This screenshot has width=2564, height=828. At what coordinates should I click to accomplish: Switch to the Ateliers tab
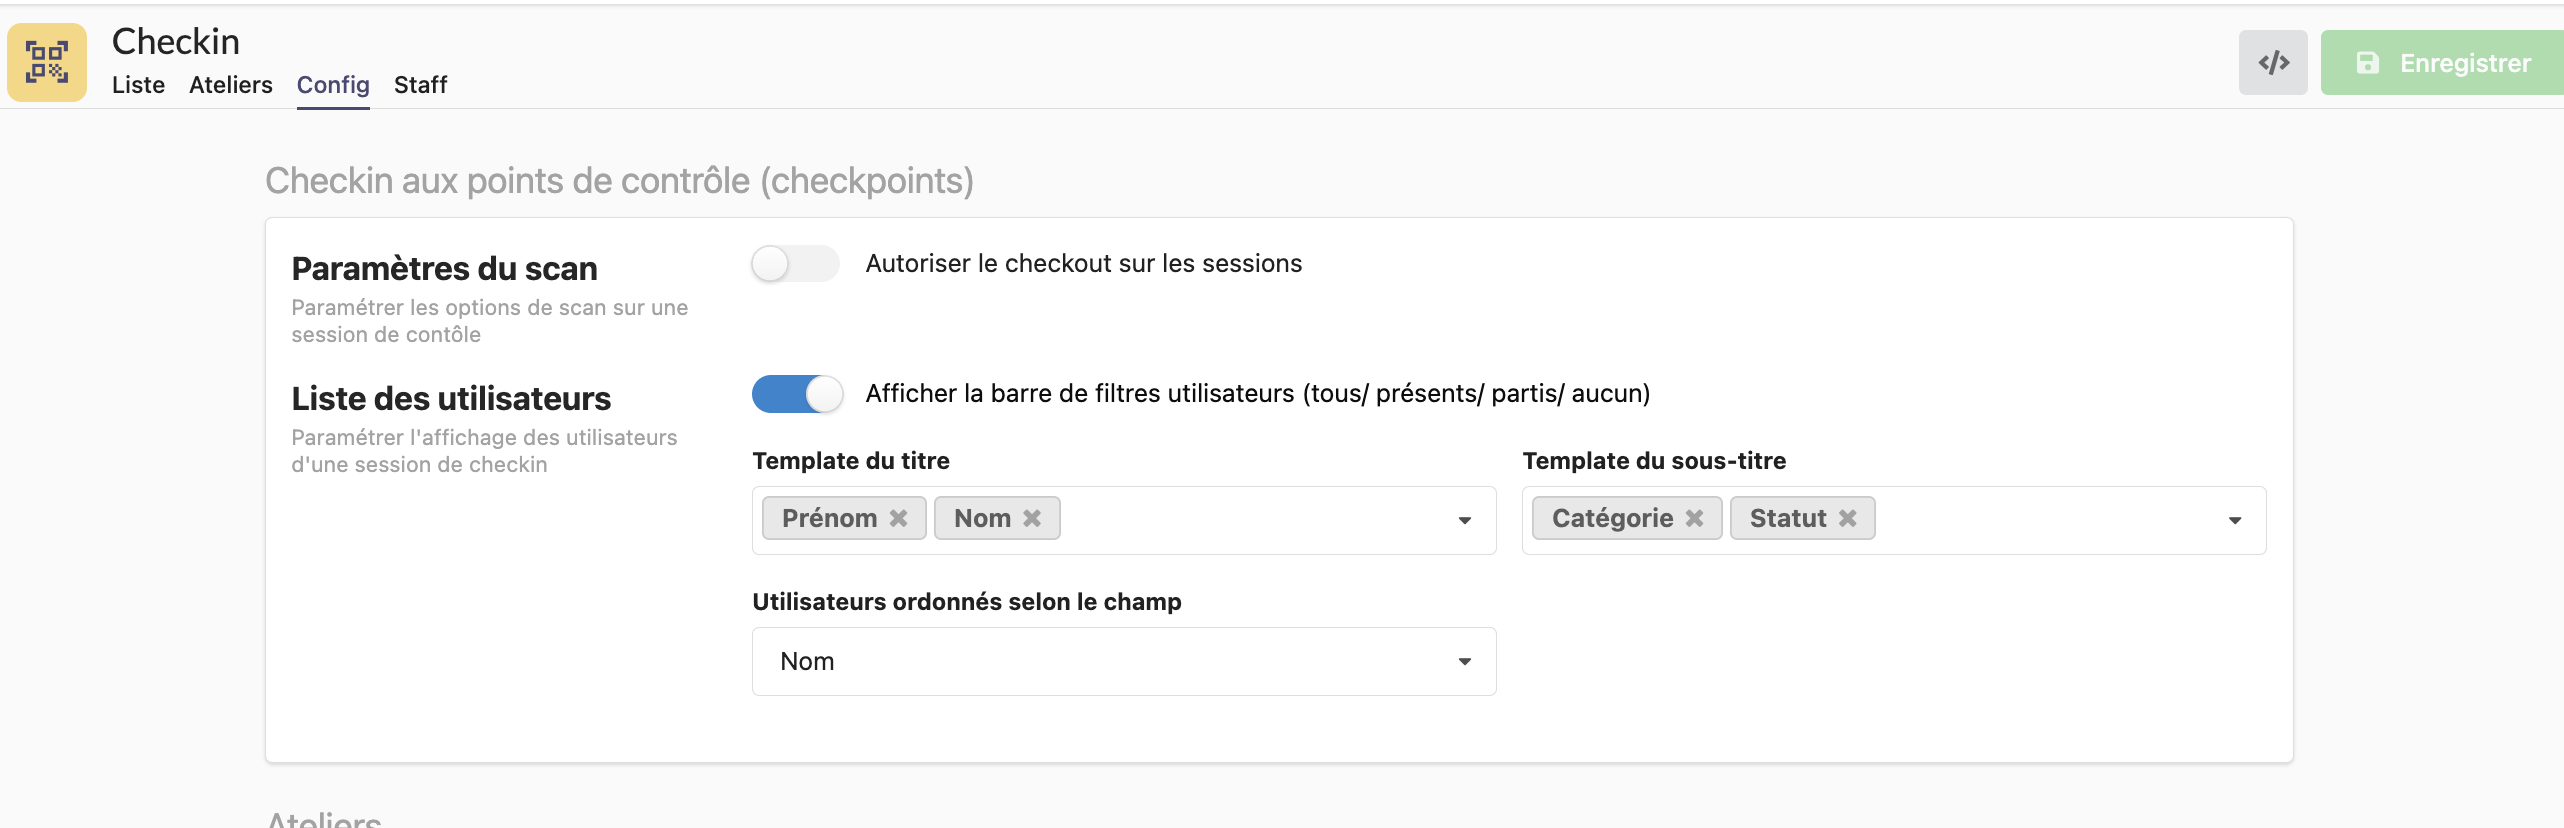231,85
